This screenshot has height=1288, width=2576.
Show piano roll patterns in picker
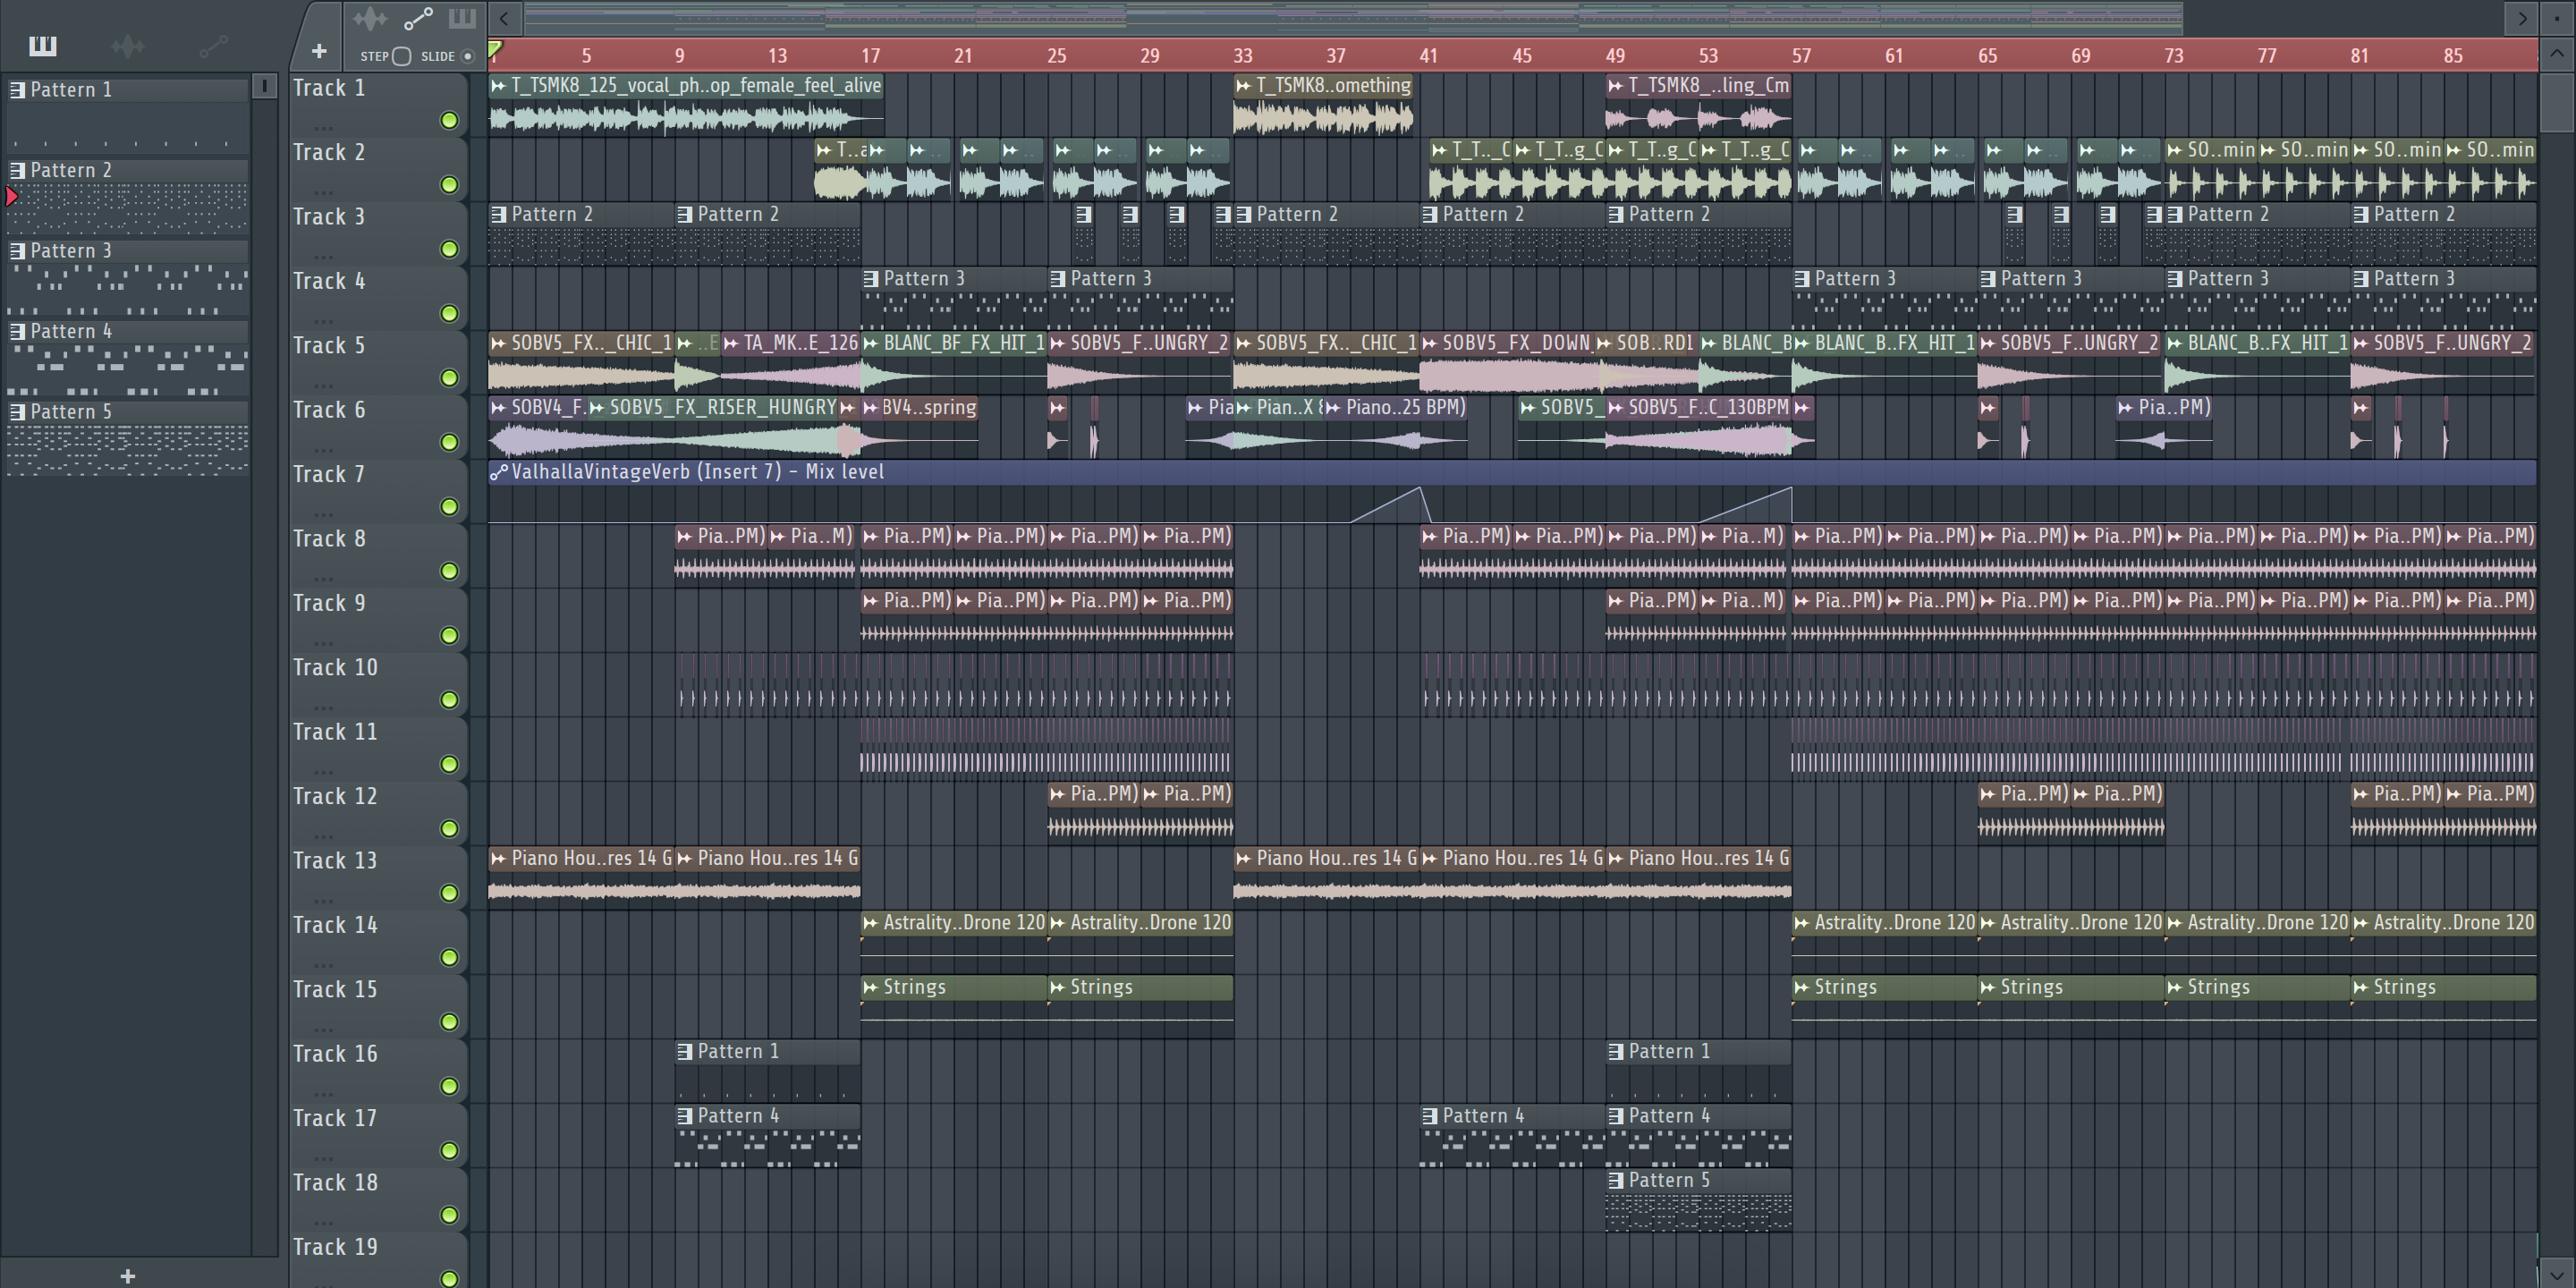click(42, 46)
